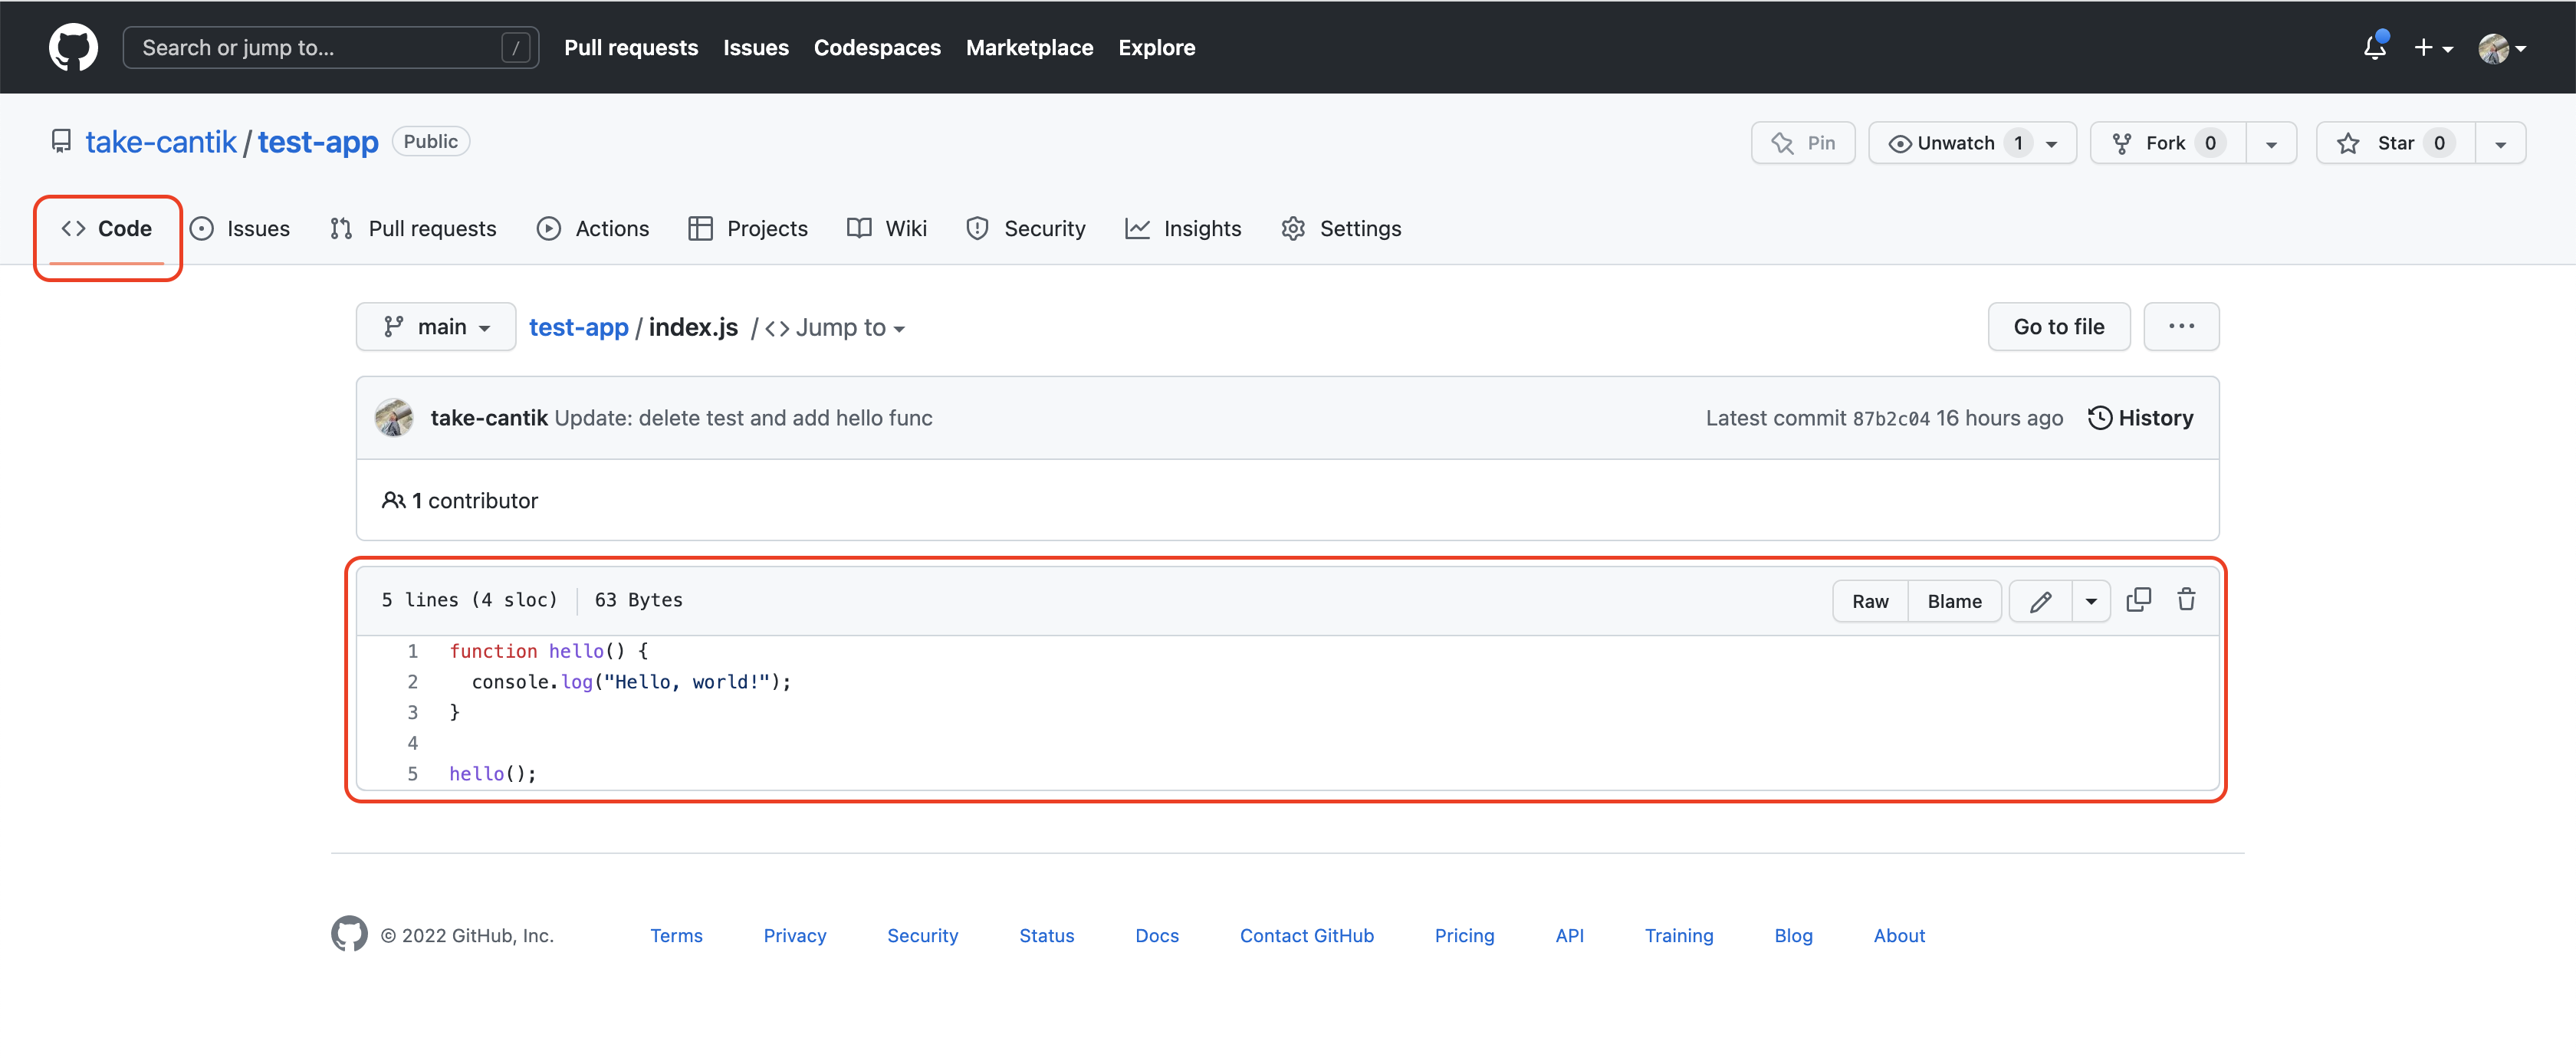
Task: Click the take-cantik commit author avatar
Action: 394,418
